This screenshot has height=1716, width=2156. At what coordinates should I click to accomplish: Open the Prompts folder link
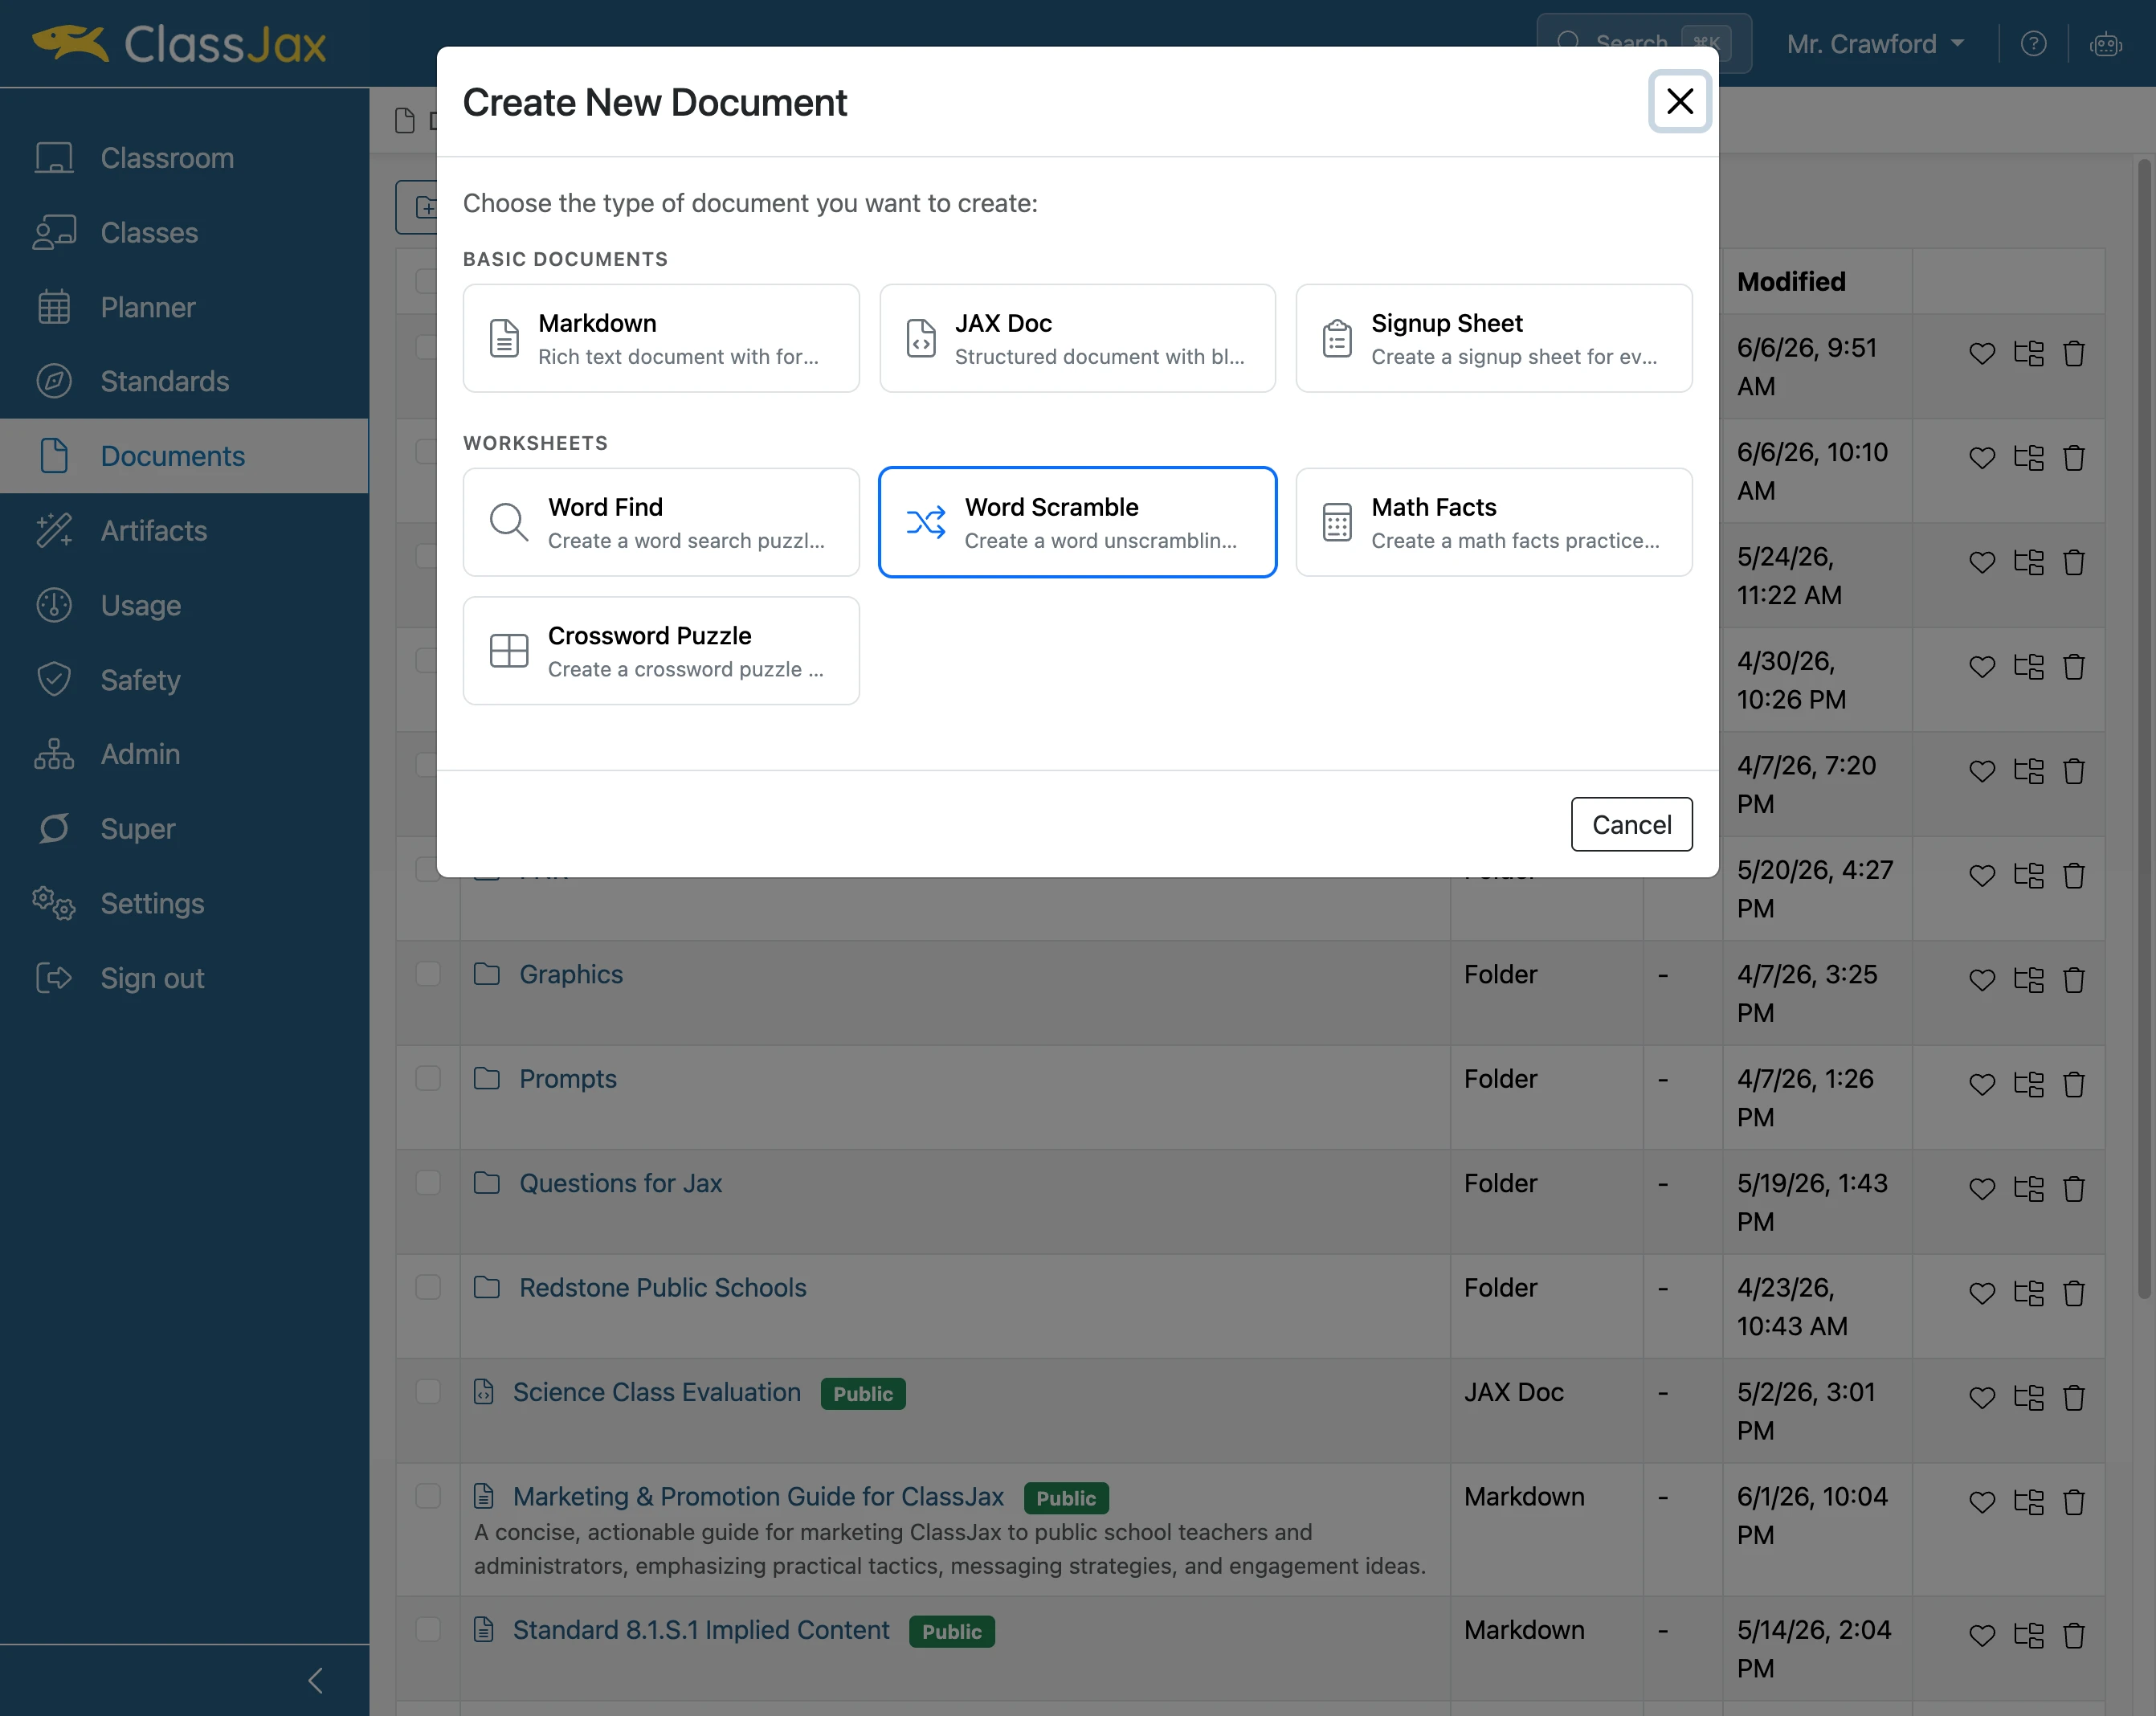coord(568,1078)
